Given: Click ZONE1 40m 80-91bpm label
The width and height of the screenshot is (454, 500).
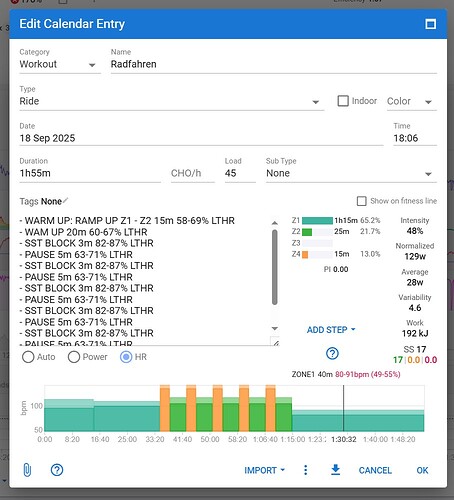Looking at the screenshot, I should pyautogui.click(x=346, y=374).
